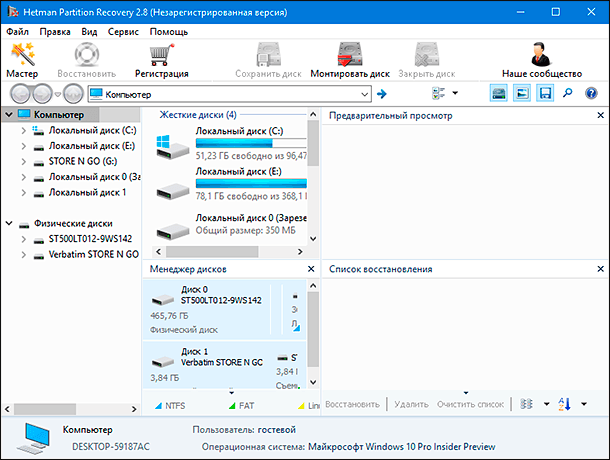Open Регистрация shopping cart icon
This screenshot has width=610, height=460.
pos(161,55)
